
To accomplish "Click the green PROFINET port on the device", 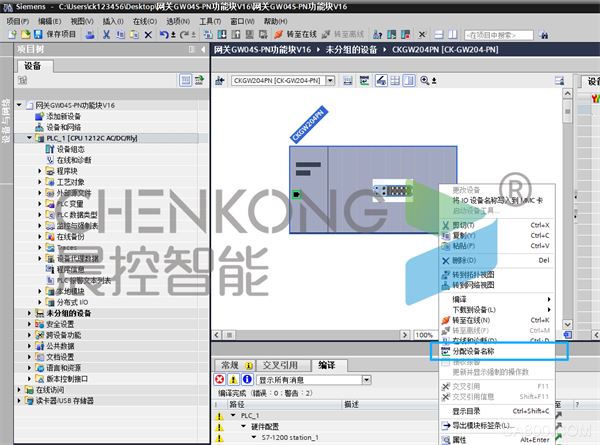I will coord(296,194).
